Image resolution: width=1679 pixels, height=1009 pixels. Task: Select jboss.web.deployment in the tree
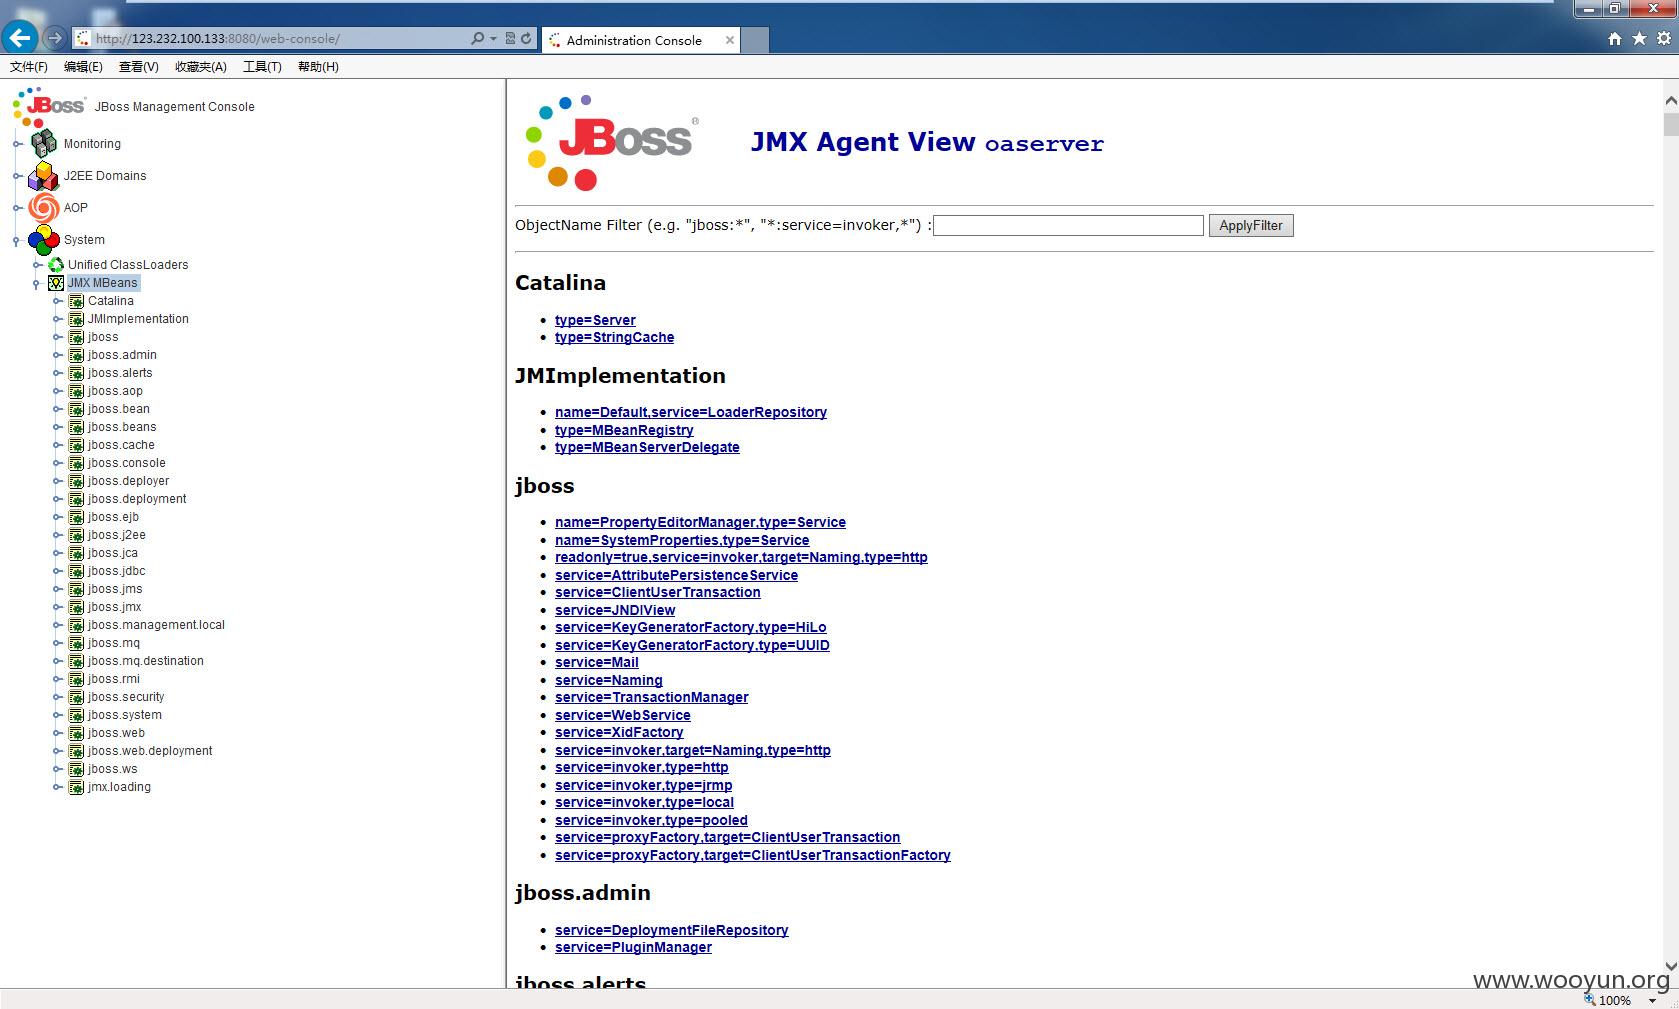coord(150,751)
